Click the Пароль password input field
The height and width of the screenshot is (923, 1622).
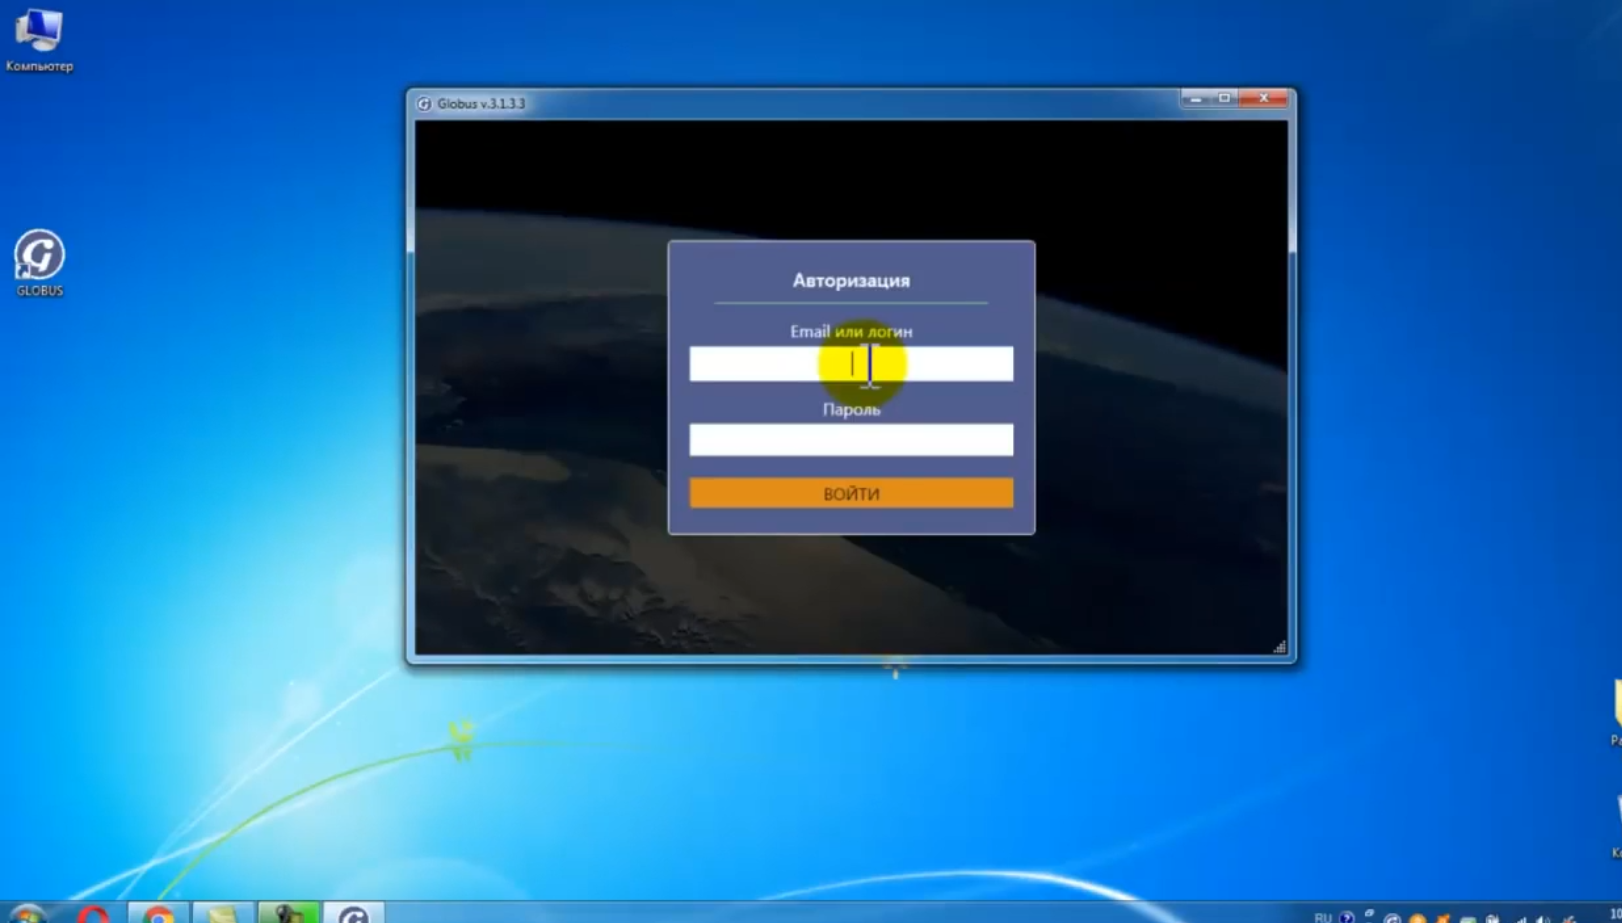(x=851, y=440)
